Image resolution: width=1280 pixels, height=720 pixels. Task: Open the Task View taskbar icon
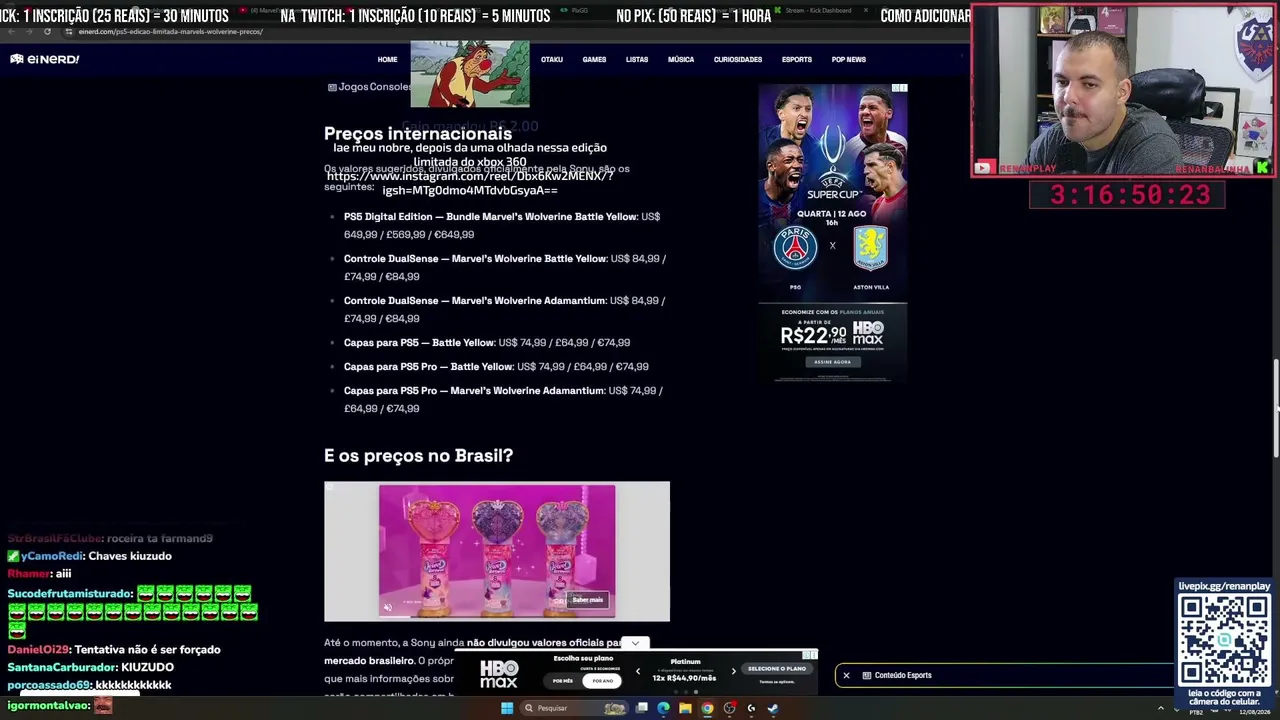coord(641,708)
